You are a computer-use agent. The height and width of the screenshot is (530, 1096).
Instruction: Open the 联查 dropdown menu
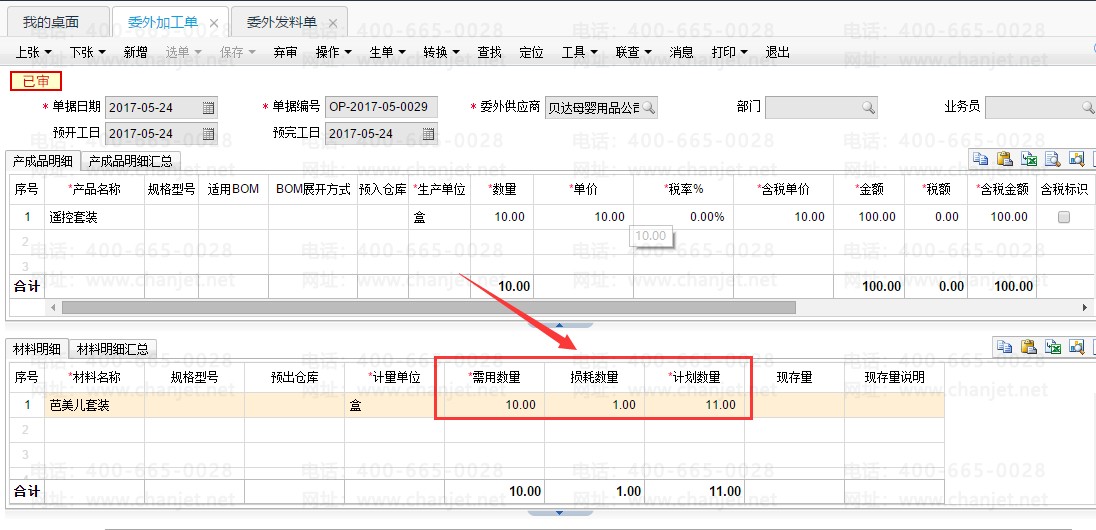633,52
